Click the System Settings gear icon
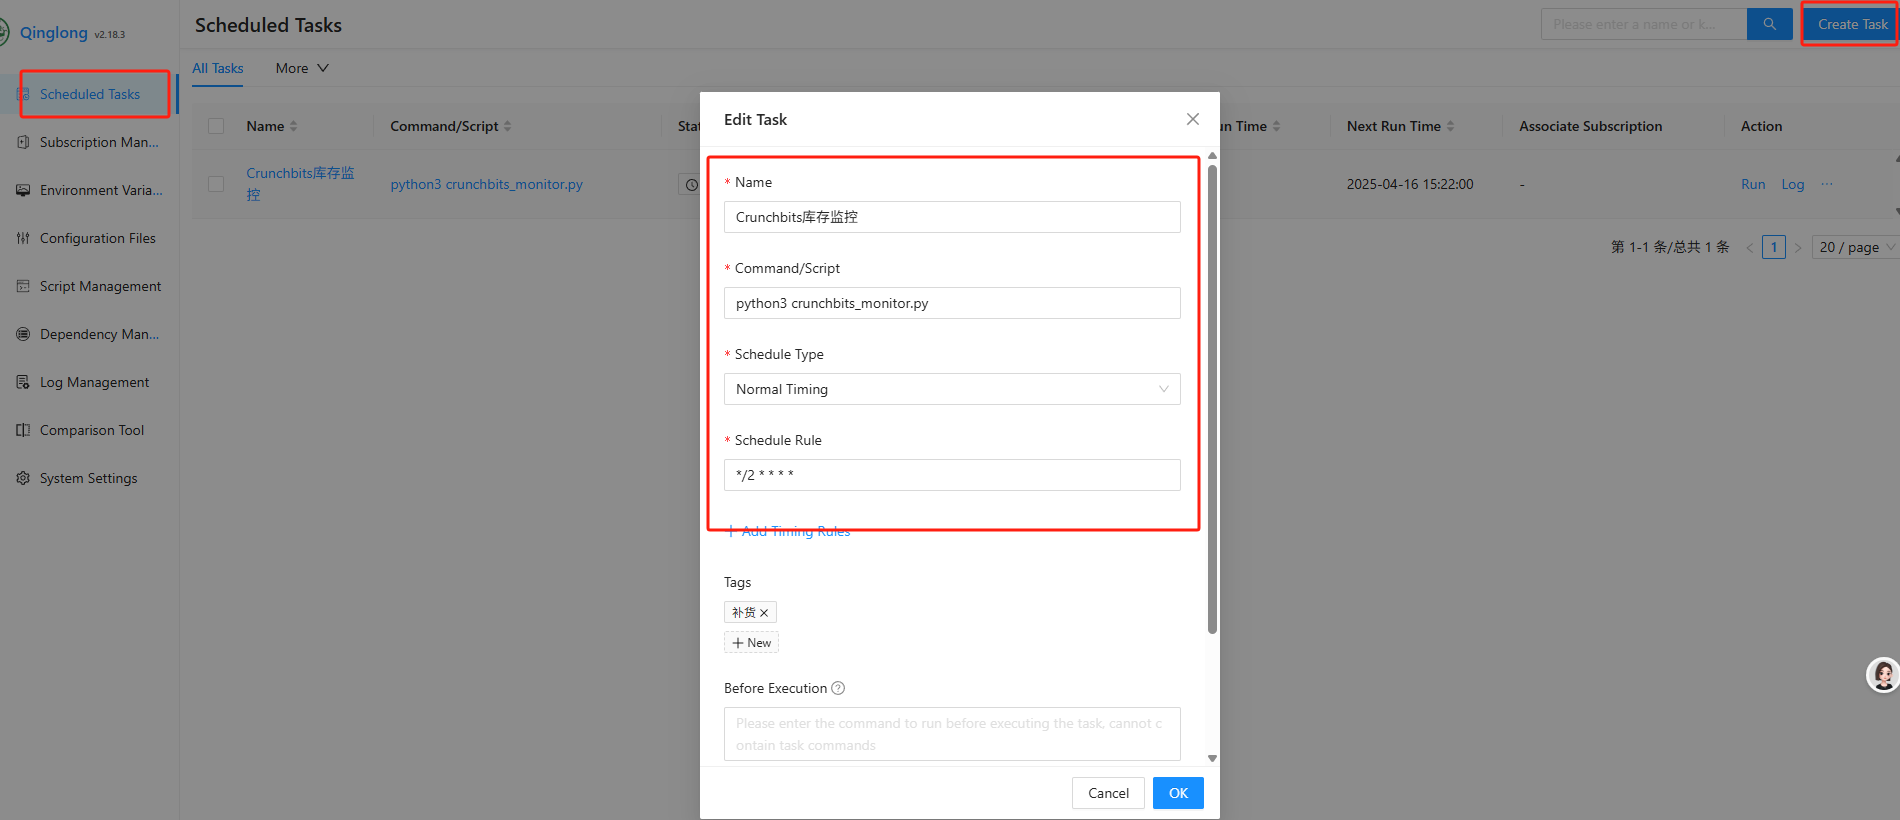The image size is (1900, 820). tap(23, 478)
